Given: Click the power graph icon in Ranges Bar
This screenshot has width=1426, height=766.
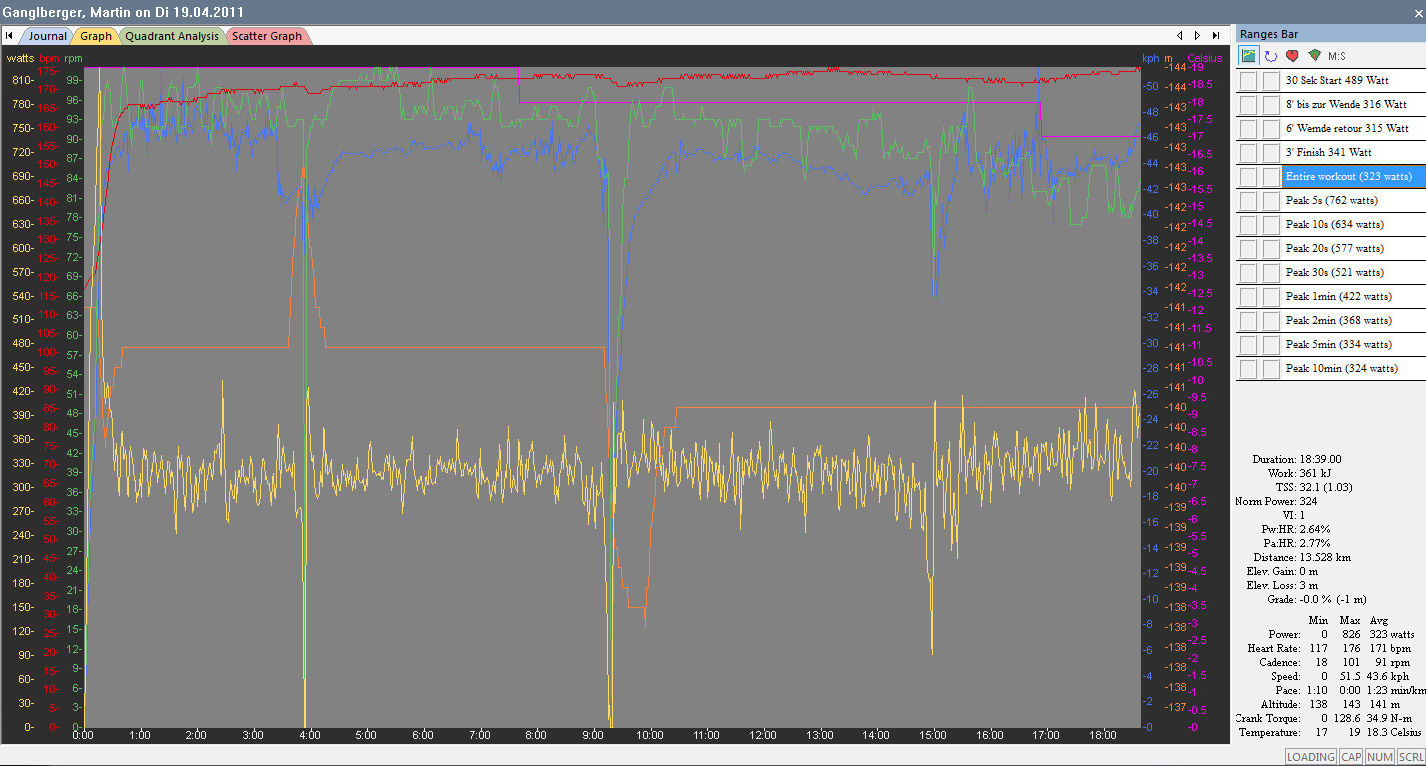Looking at the screenshot, I should coord(1248,56).
